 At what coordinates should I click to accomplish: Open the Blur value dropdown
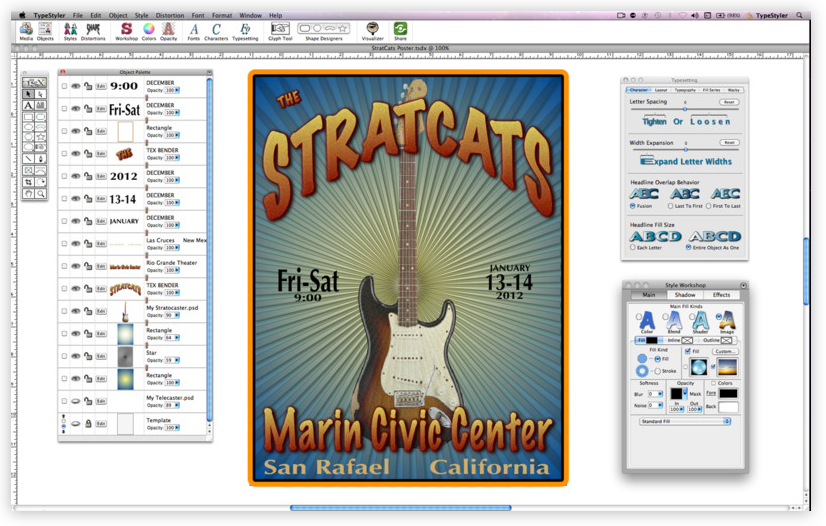655,394
